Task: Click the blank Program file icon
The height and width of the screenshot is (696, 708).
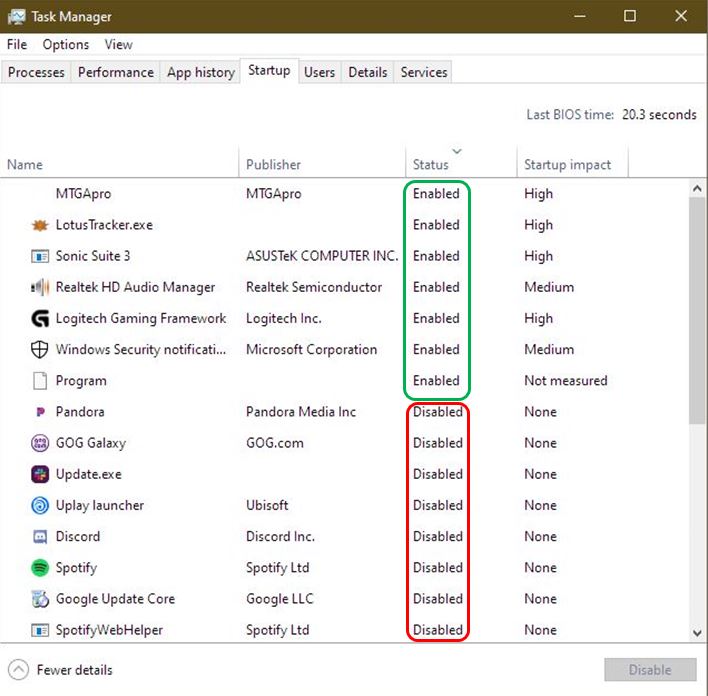Action: coord(40,381)
